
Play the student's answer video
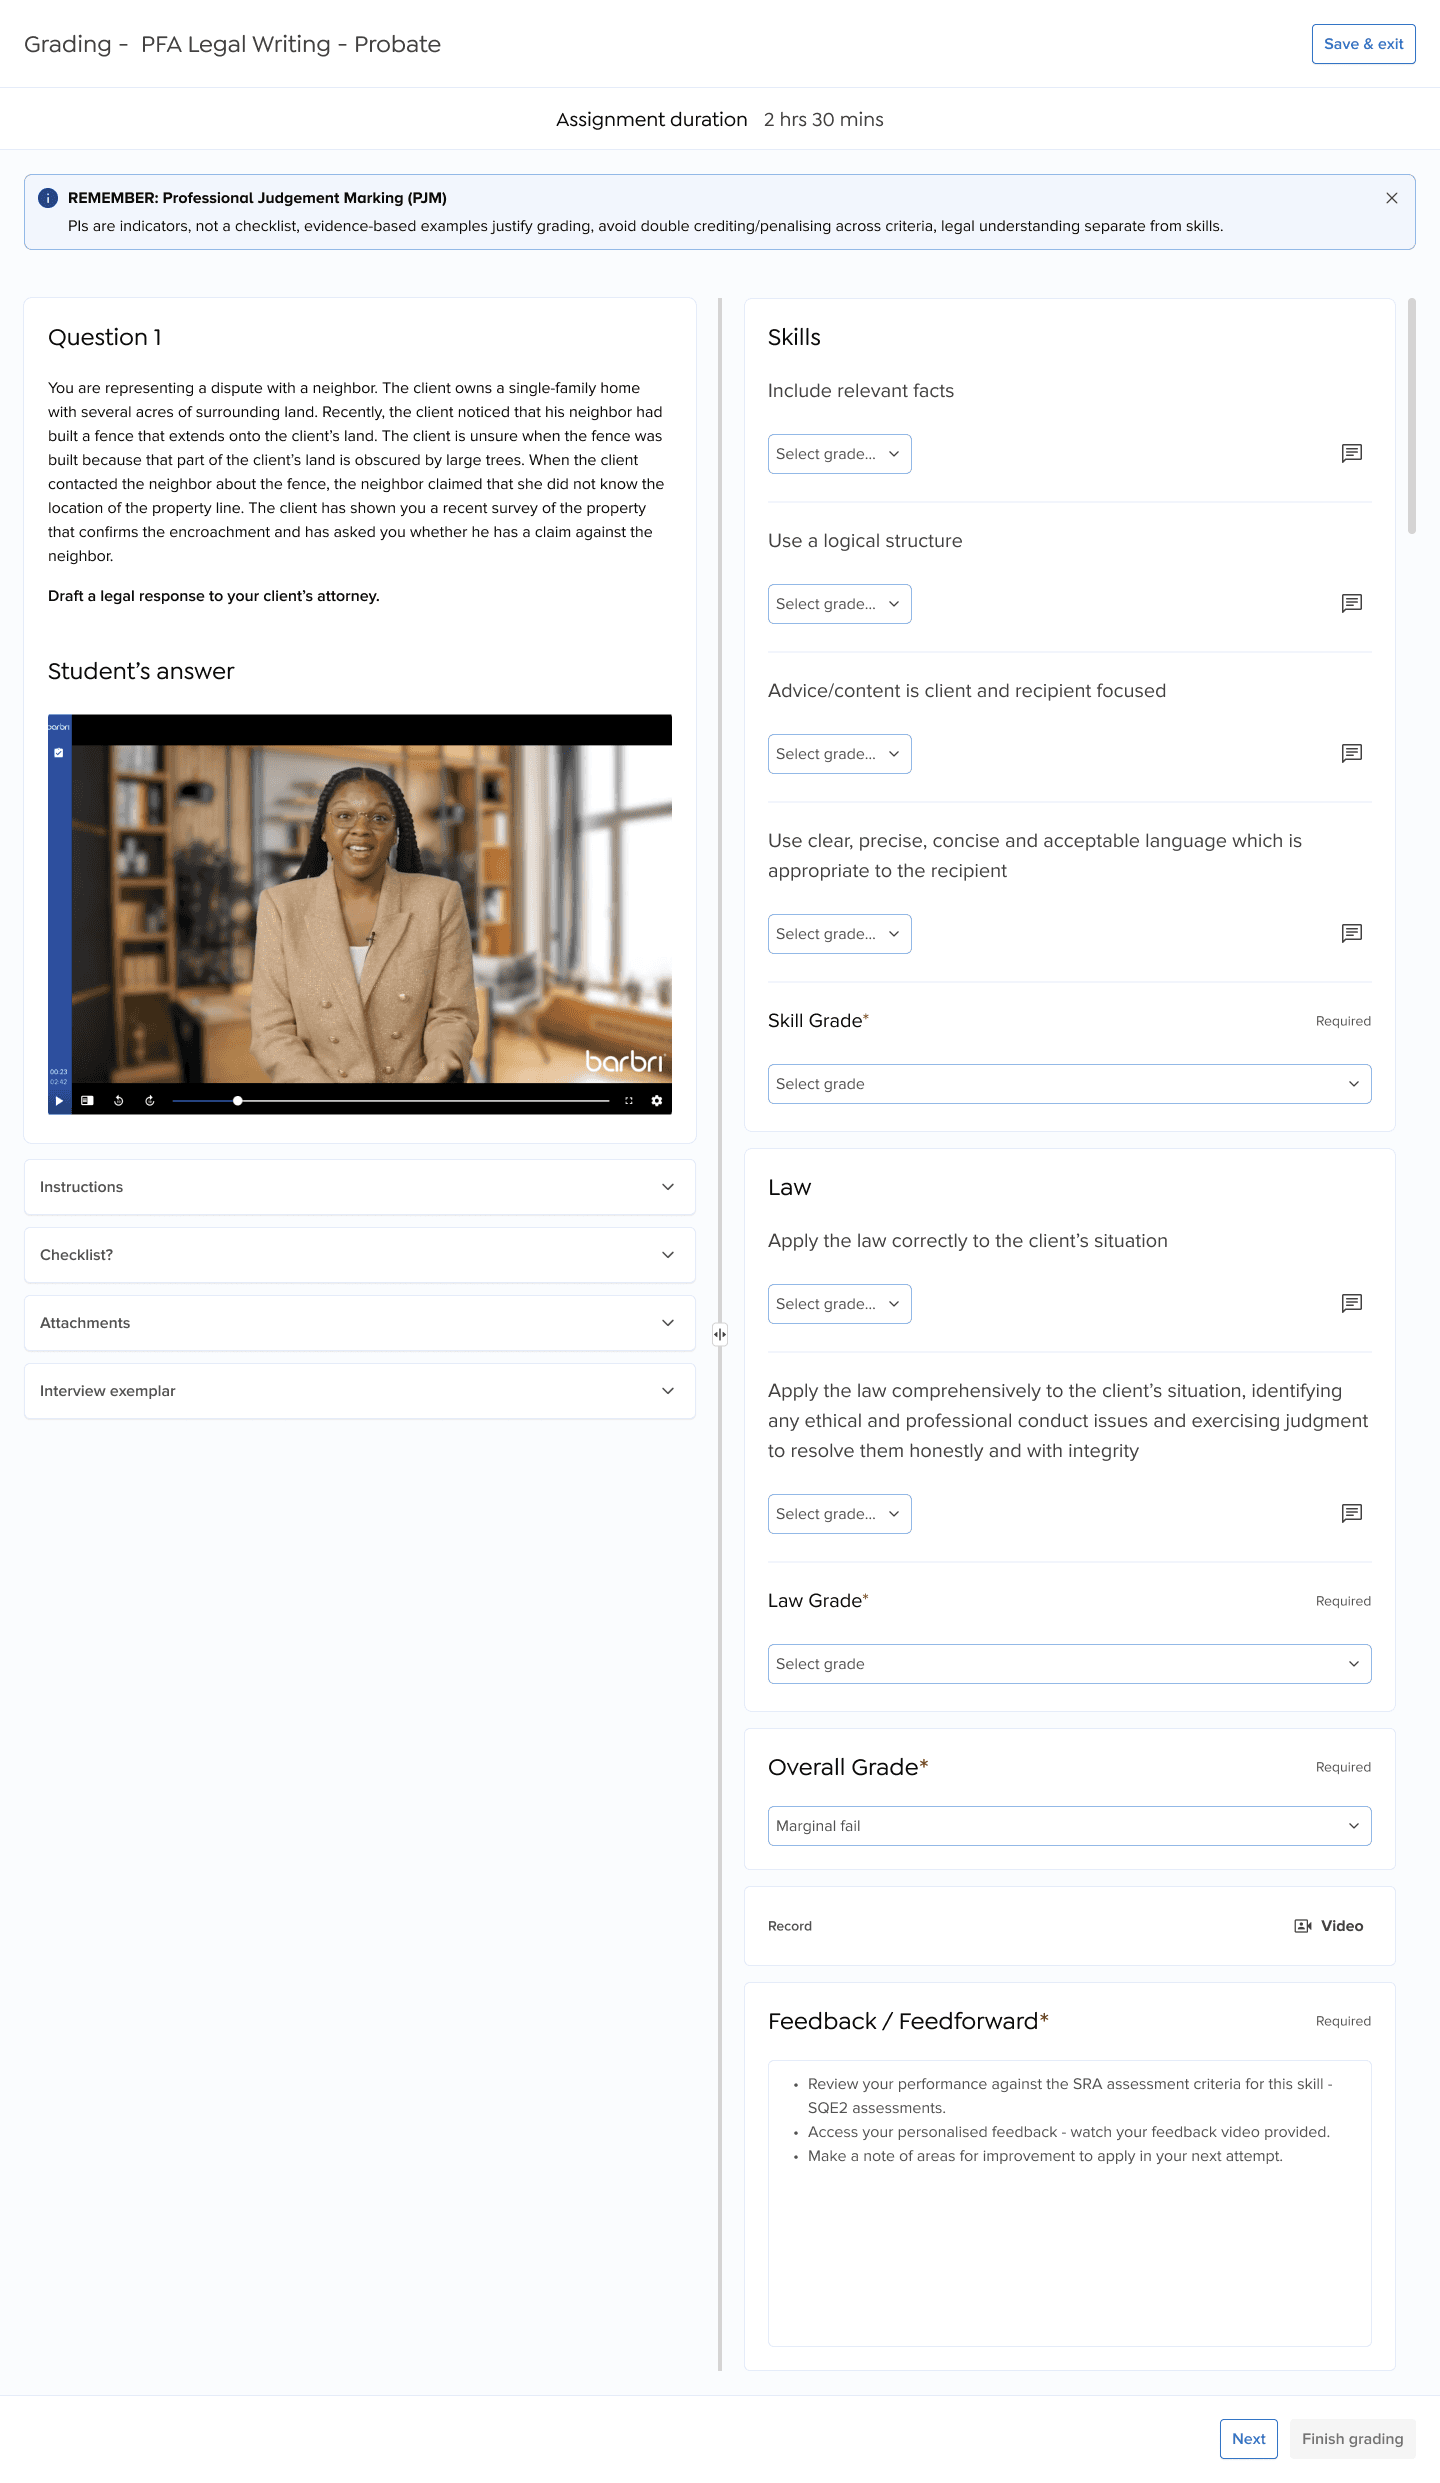click(x=59, y=1100)
